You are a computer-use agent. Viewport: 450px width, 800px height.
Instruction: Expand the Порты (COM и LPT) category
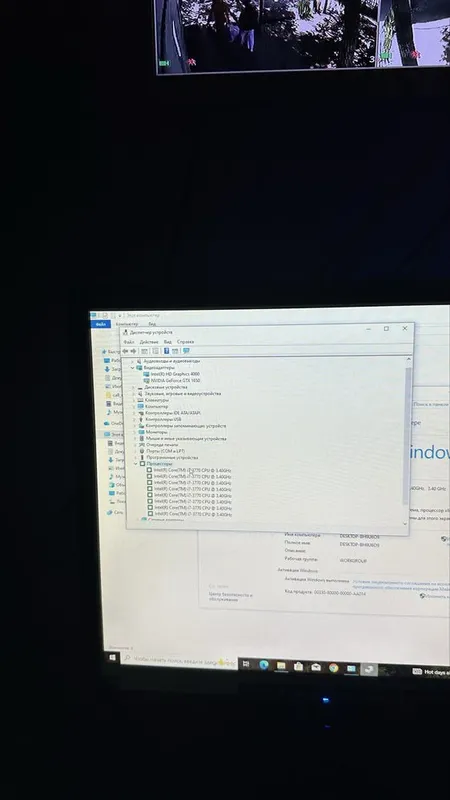pyautogui.click(x=136, y=452)
